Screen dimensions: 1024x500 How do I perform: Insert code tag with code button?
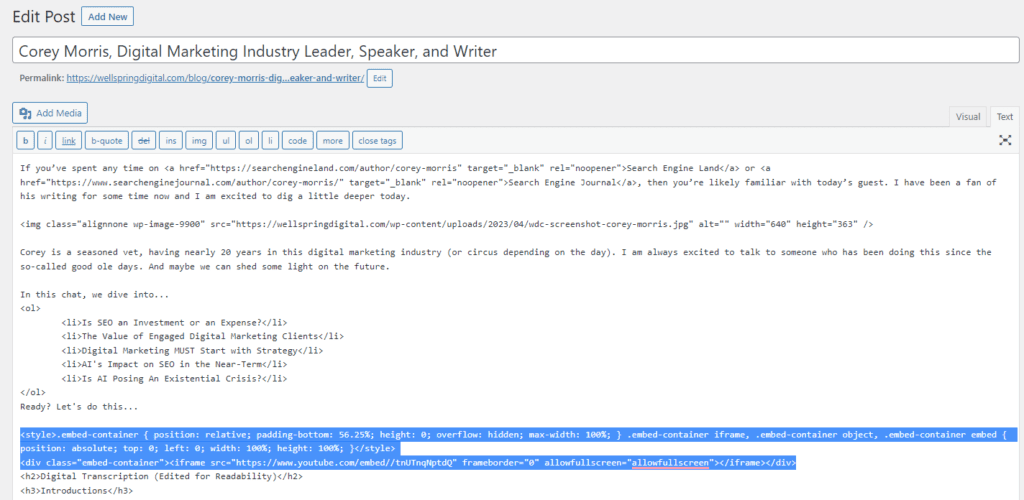pyautogui.click(x=298, y=140)
